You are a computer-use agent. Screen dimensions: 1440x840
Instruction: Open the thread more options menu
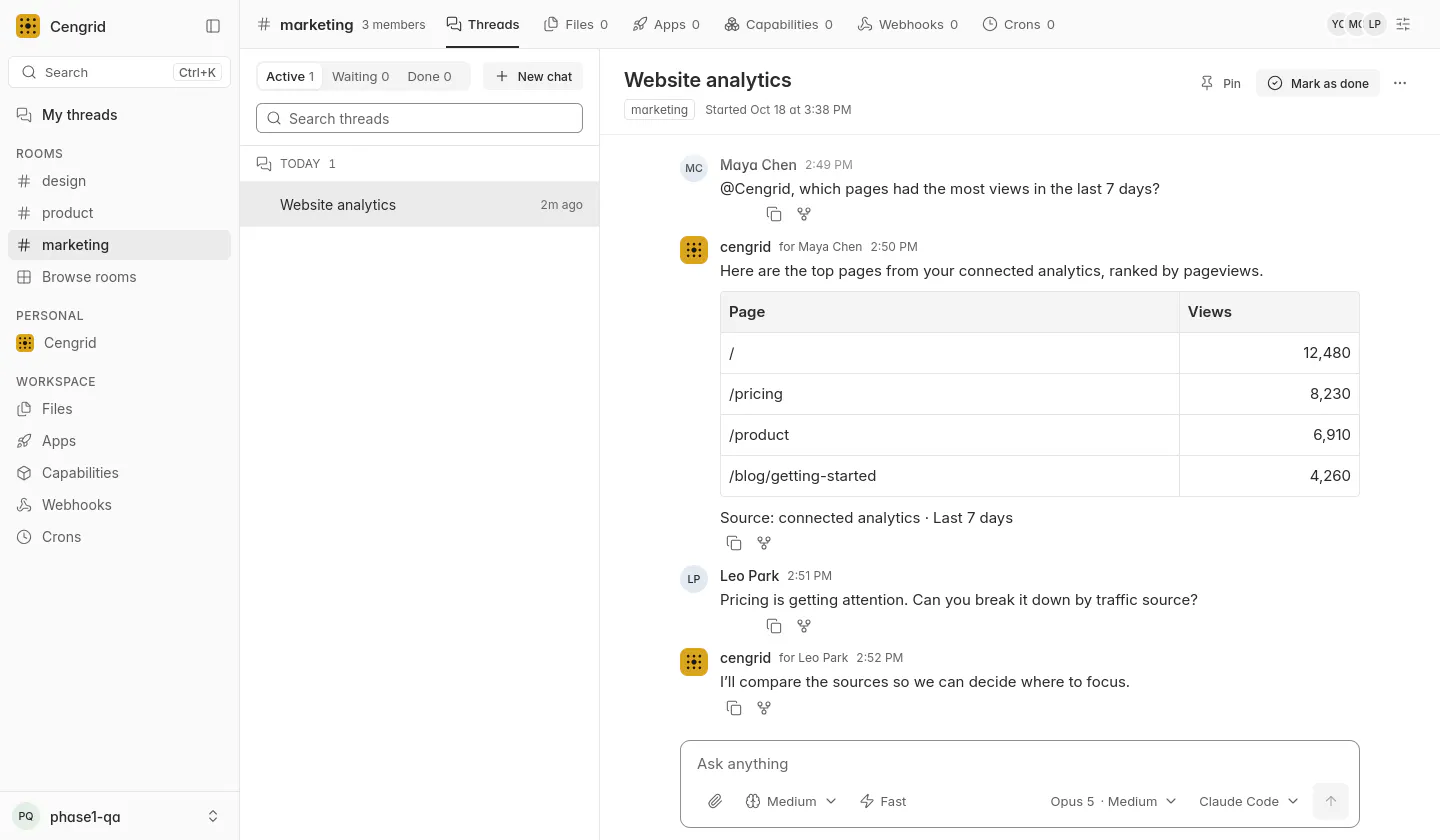coord(1400,83)
